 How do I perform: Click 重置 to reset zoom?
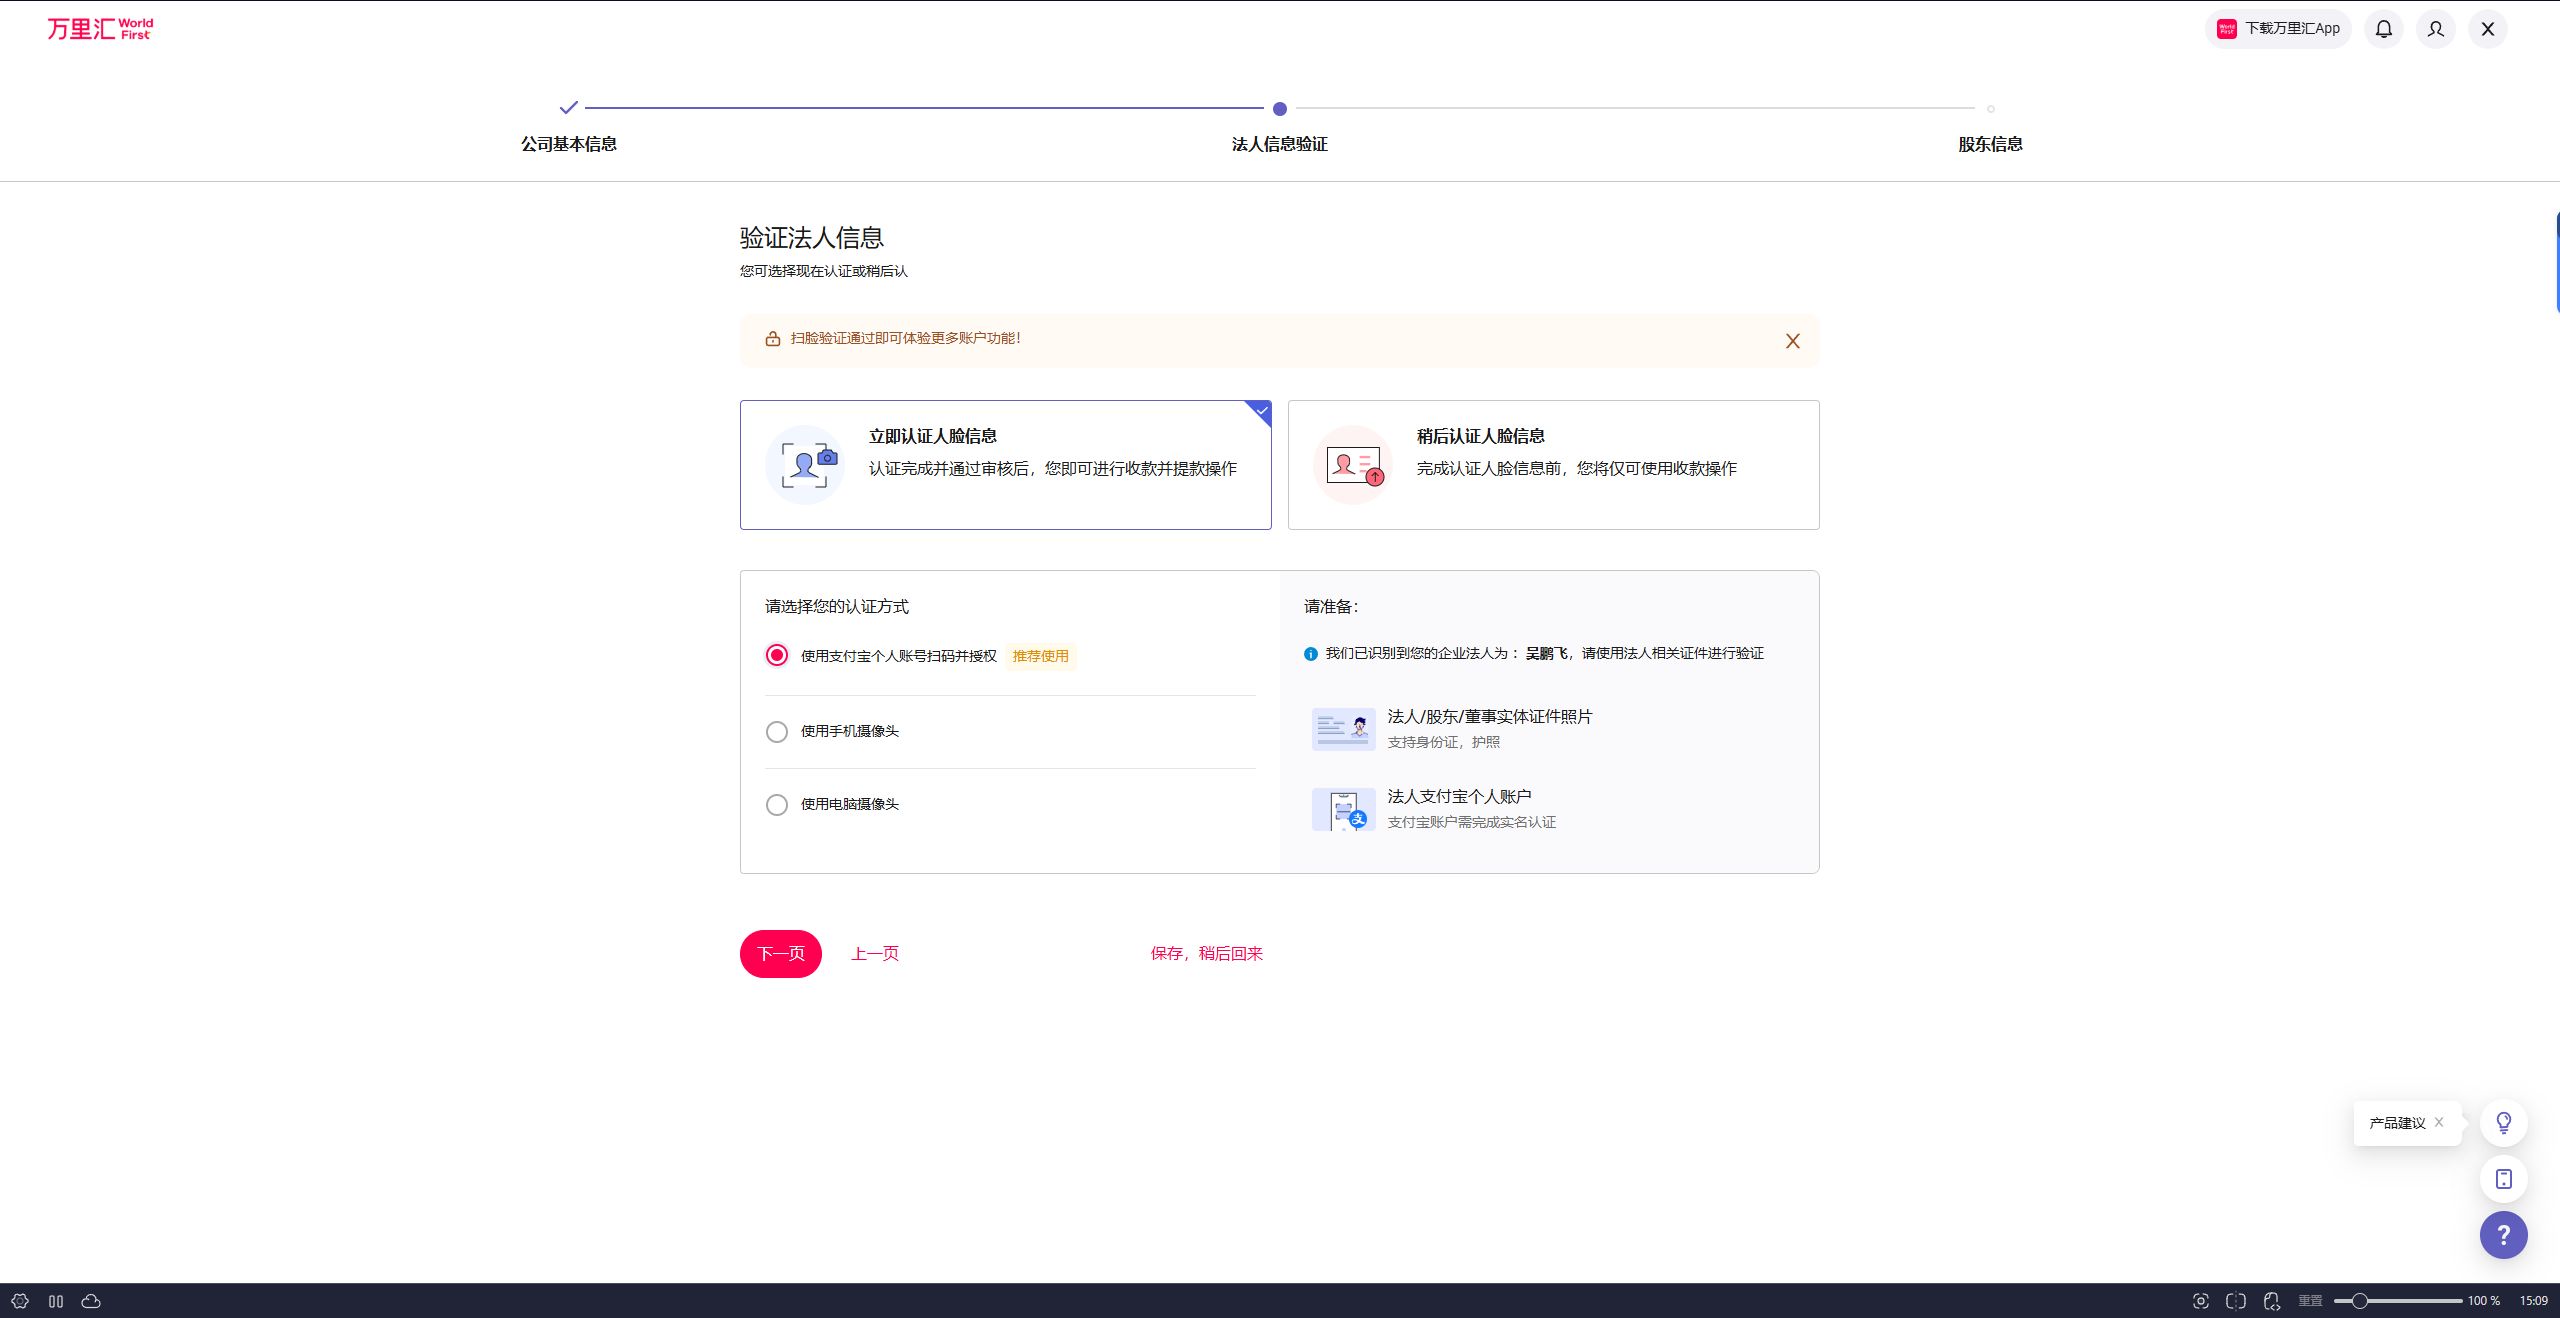pos(2310,1301)
